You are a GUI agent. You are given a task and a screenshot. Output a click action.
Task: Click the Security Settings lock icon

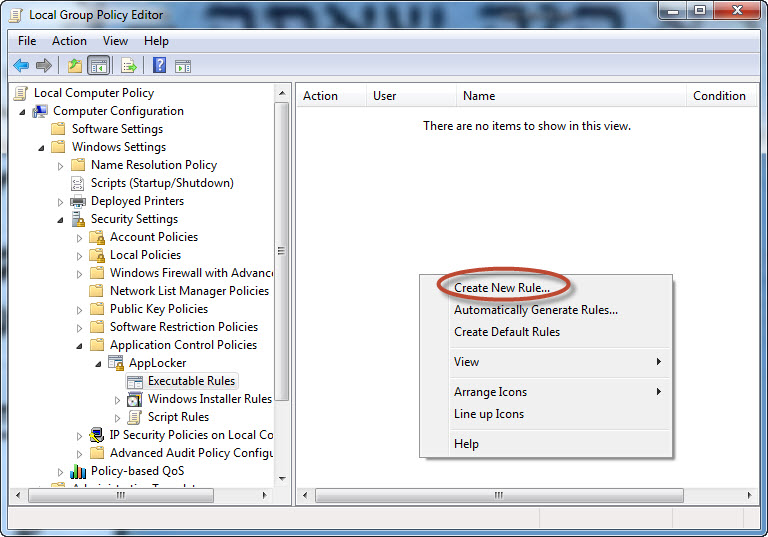[78, 219]
